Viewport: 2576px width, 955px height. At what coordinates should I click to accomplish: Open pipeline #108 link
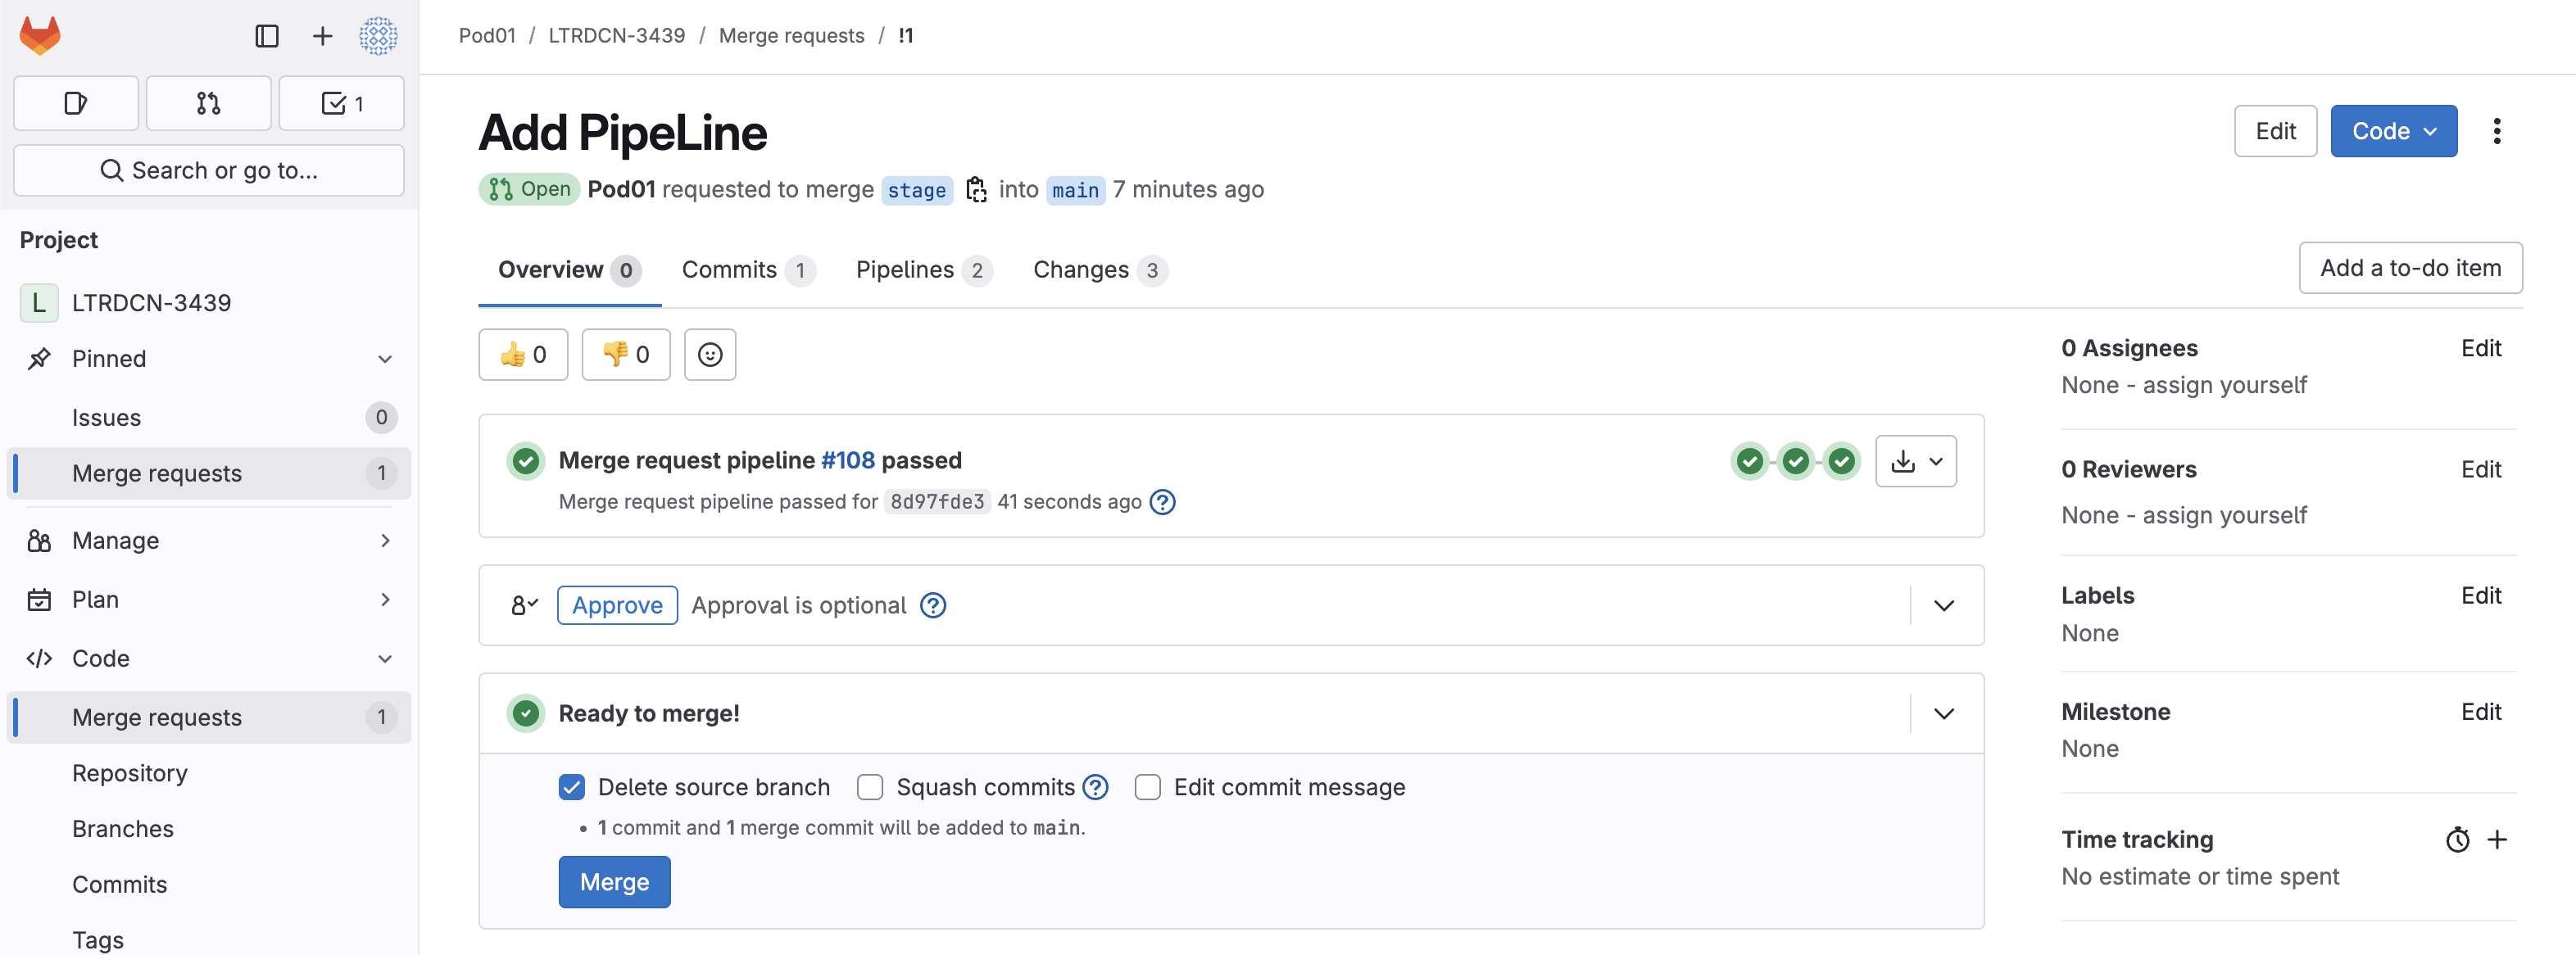pyautogui.click(x=847, y=460)
